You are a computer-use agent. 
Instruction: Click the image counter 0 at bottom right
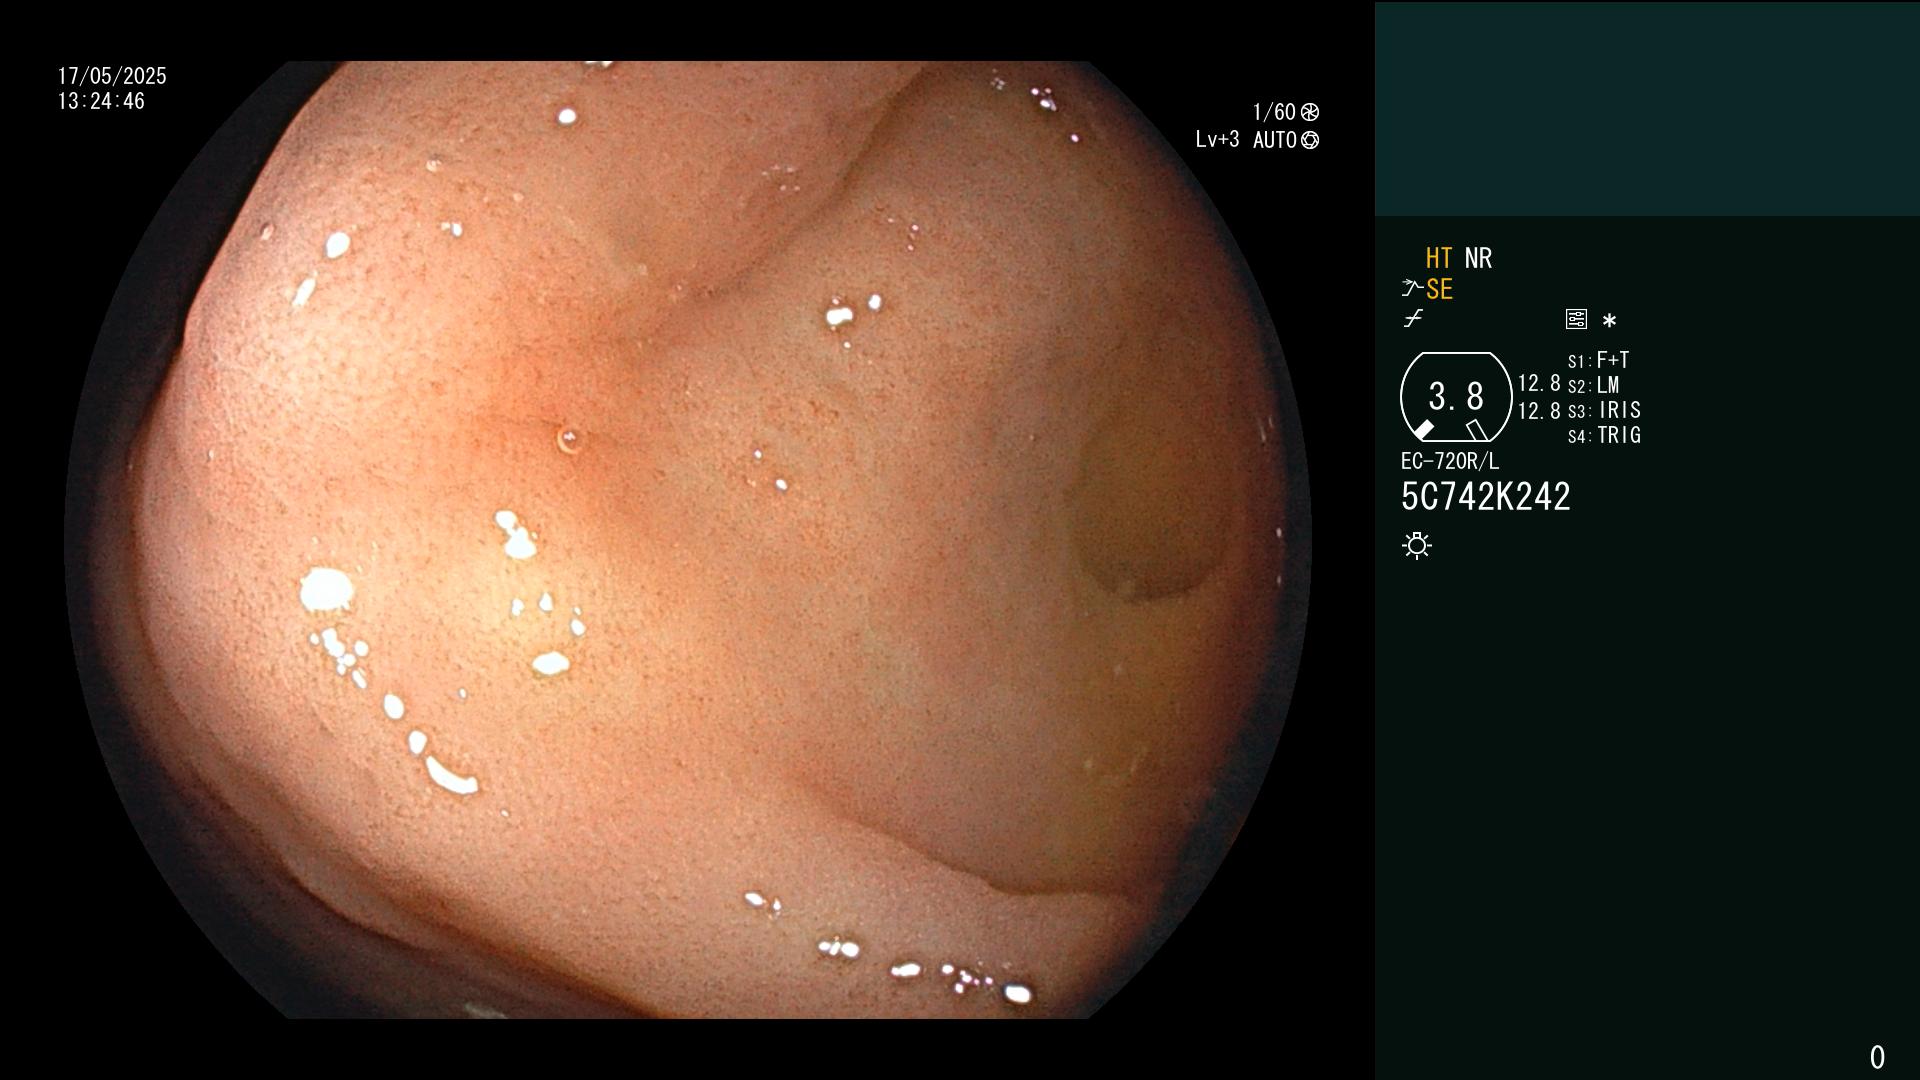coord(1877,1057)
